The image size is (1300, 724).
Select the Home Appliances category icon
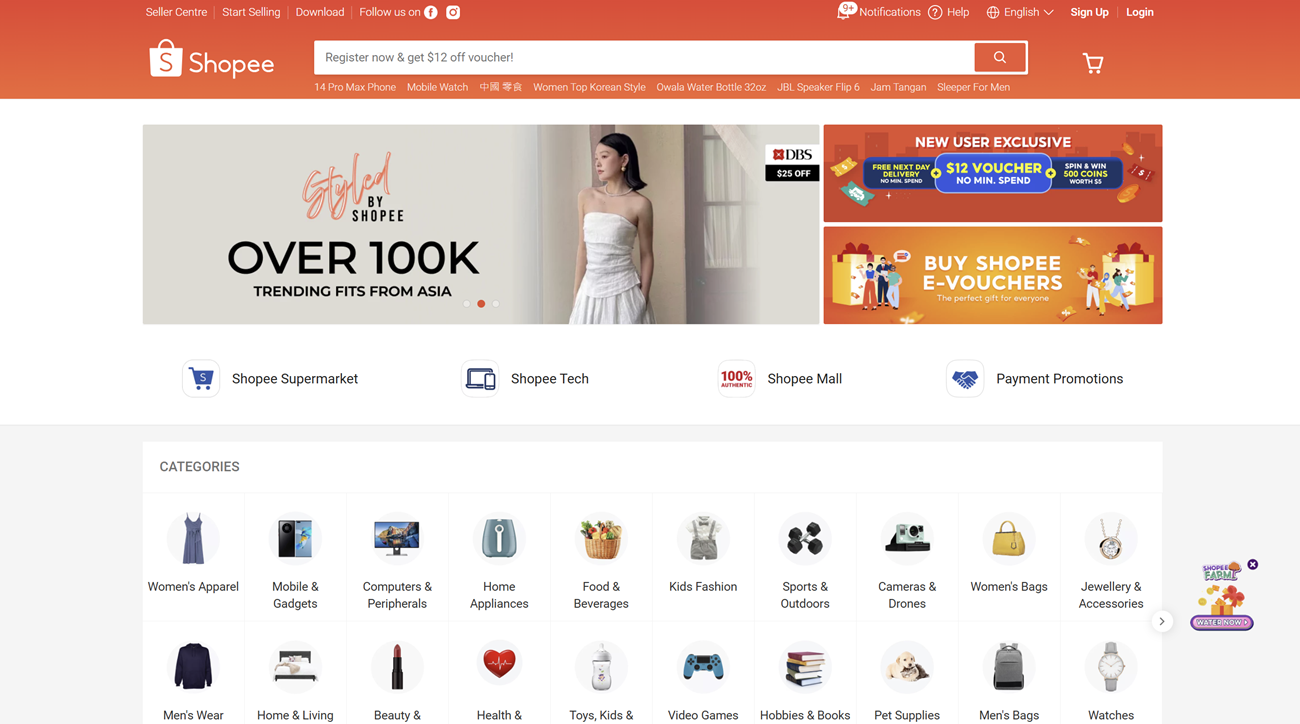pyautogui.click(x=499, y=539)
